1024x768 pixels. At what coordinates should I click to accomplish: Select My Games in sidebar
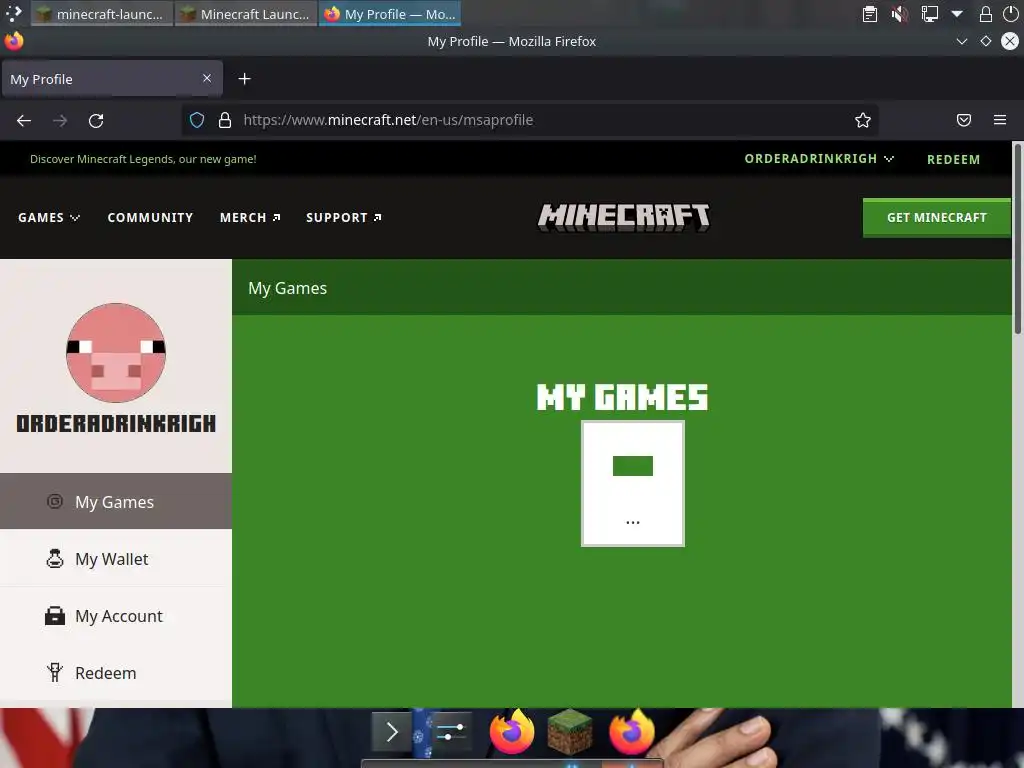click(x=116, y=502)
